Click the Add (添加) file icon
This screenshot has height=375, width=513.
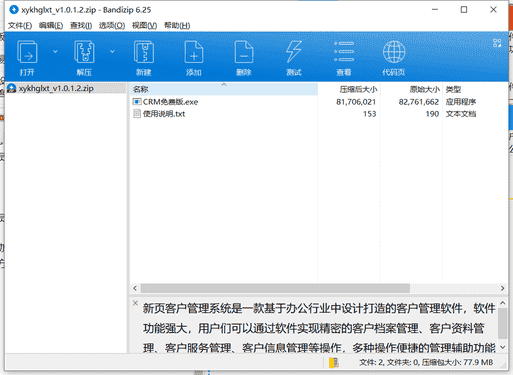click(194, 52)
